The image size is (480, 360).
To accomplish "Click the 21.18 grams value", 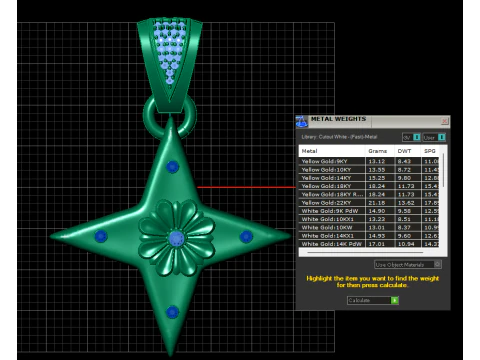I will pyautogui.click(x=377, y=203).
